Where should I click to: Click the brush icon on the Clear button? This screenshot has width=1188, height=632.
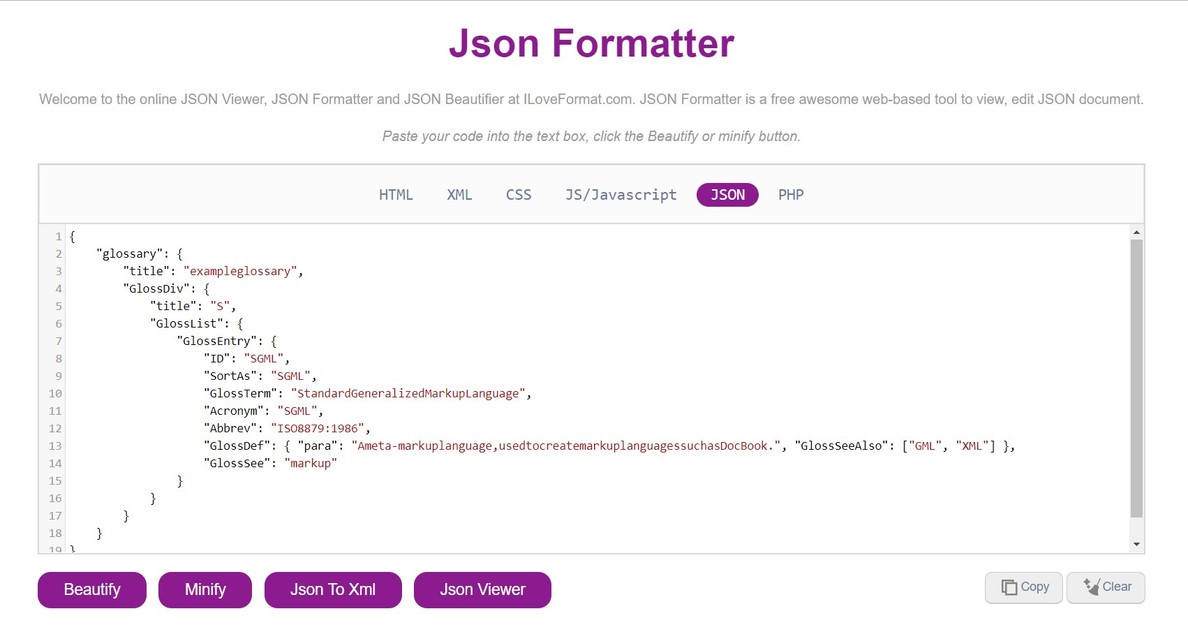tap(1091, 587)
